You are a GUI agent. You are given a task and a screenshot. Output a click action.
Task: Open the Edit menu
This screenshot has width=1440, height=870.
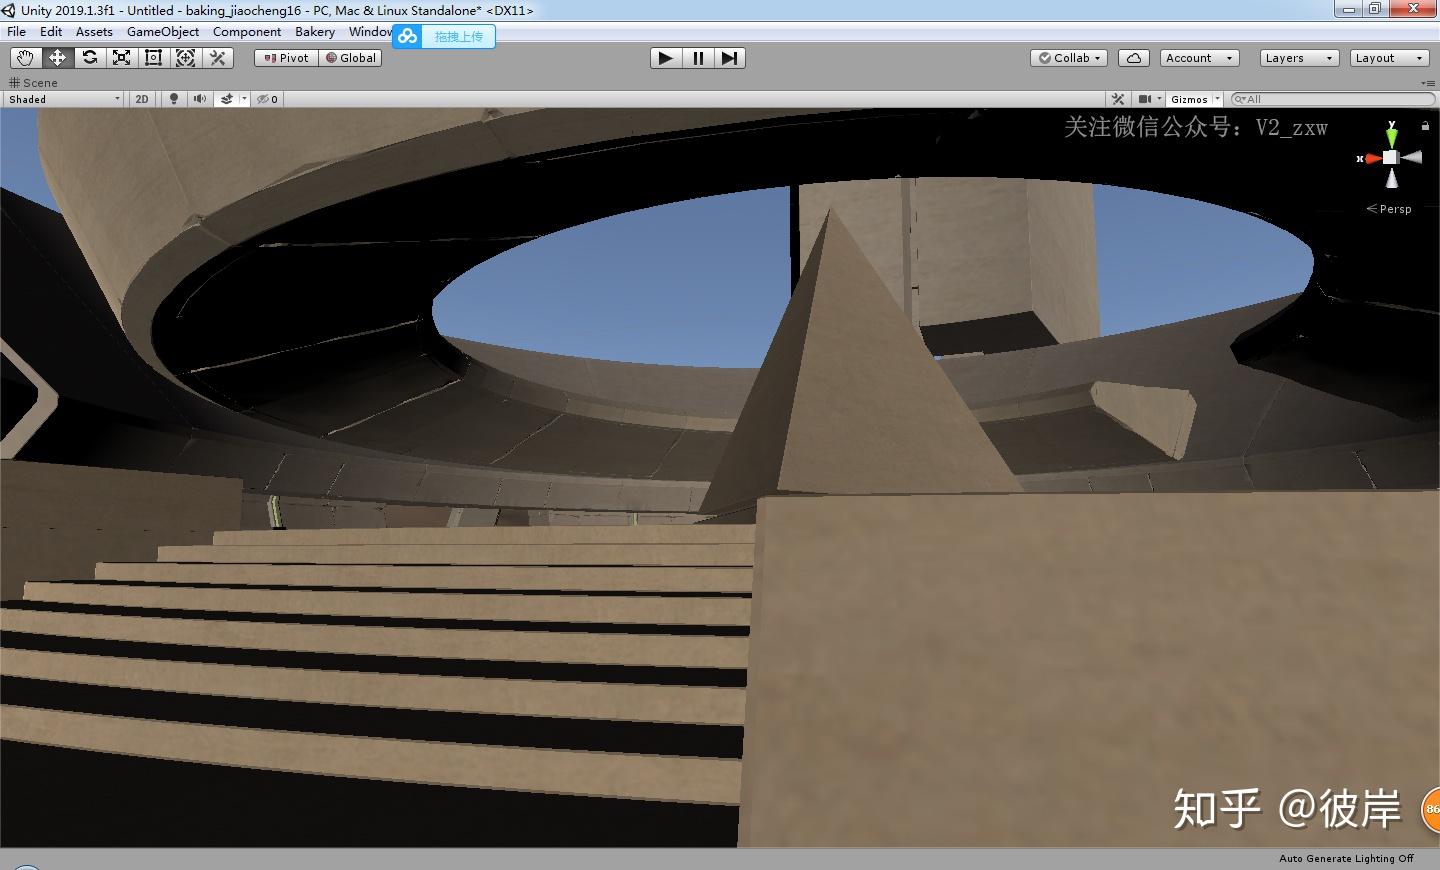click(51, 32)
